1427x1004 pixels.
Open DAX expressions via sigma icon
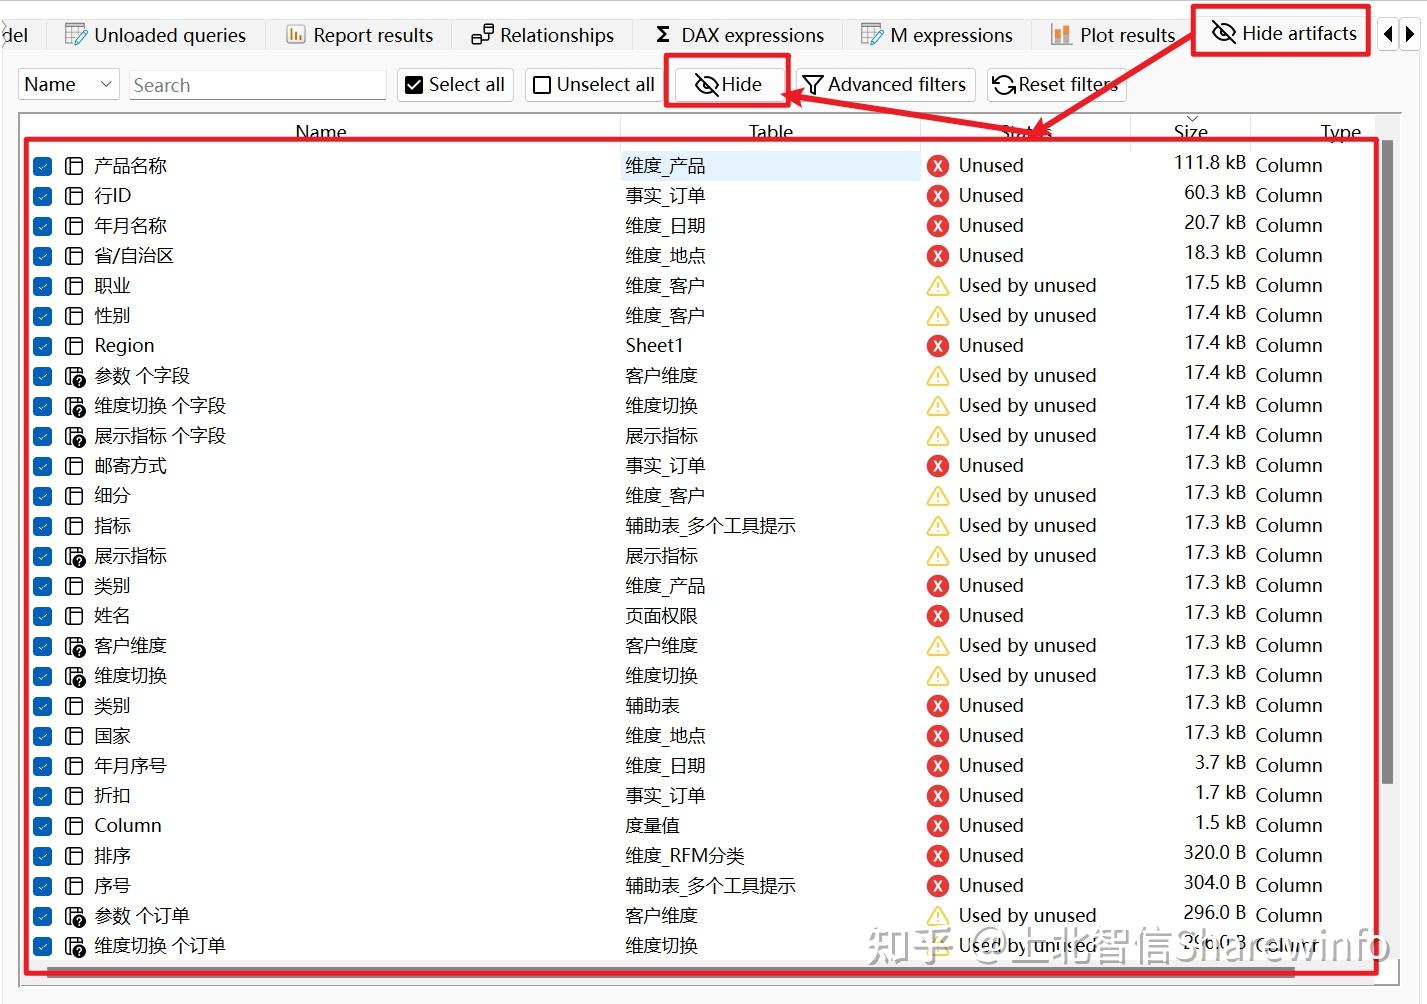660,33
